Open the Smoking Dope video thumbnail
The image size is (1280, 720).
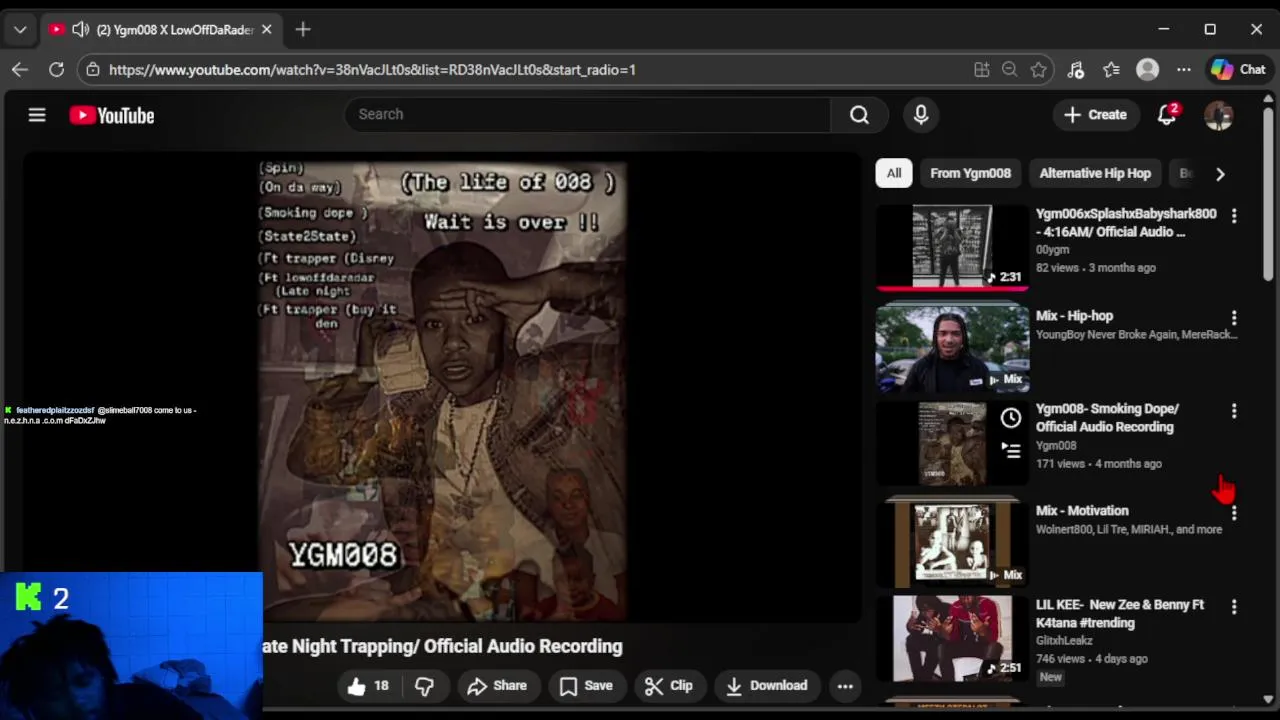pos(952,444)
